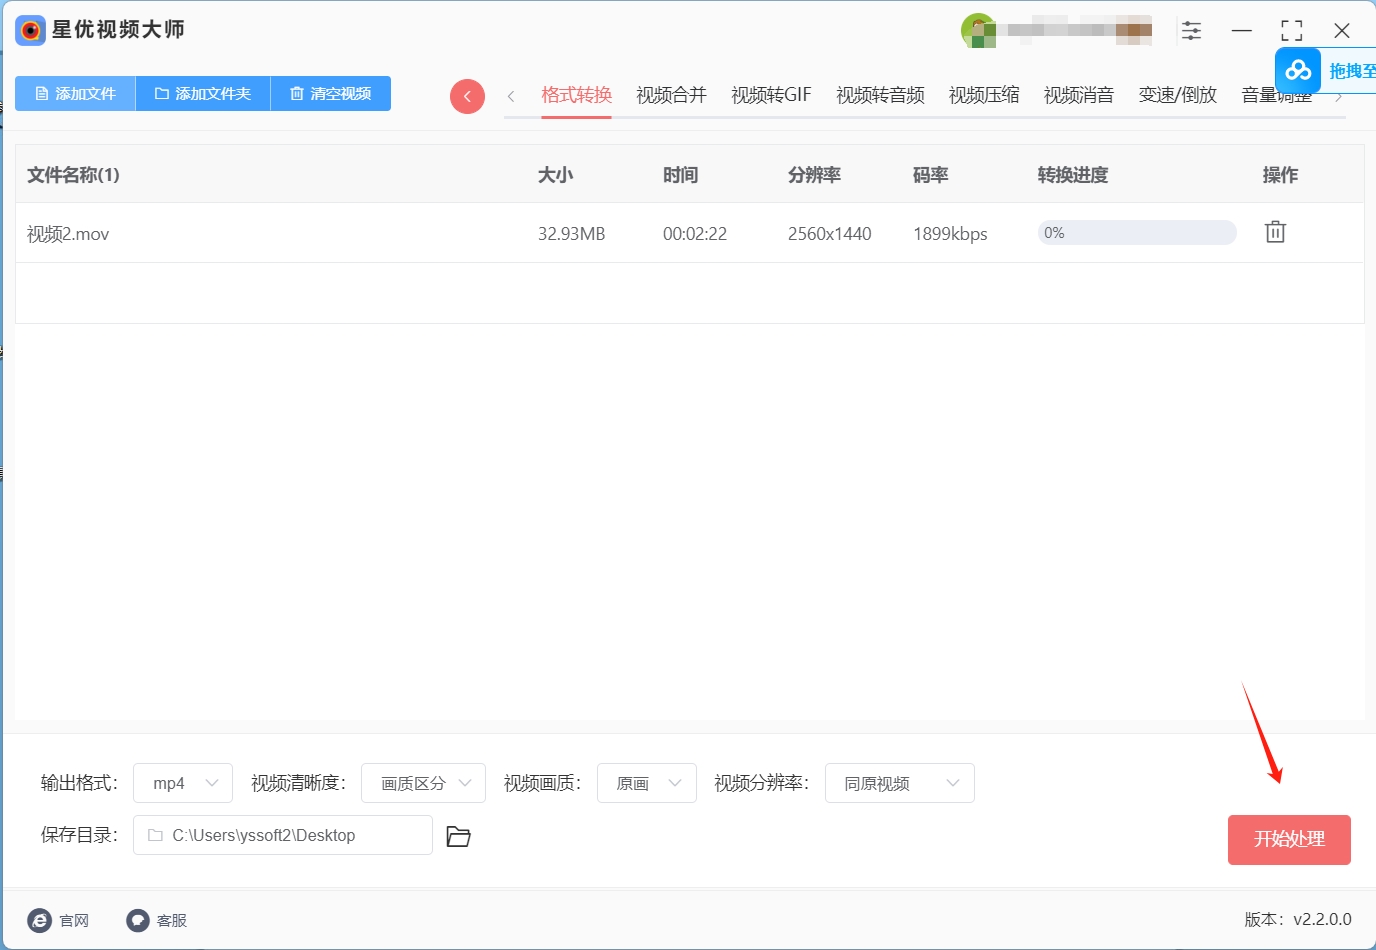
Task: Click the user avatar icon
Action: coord(978,30)
